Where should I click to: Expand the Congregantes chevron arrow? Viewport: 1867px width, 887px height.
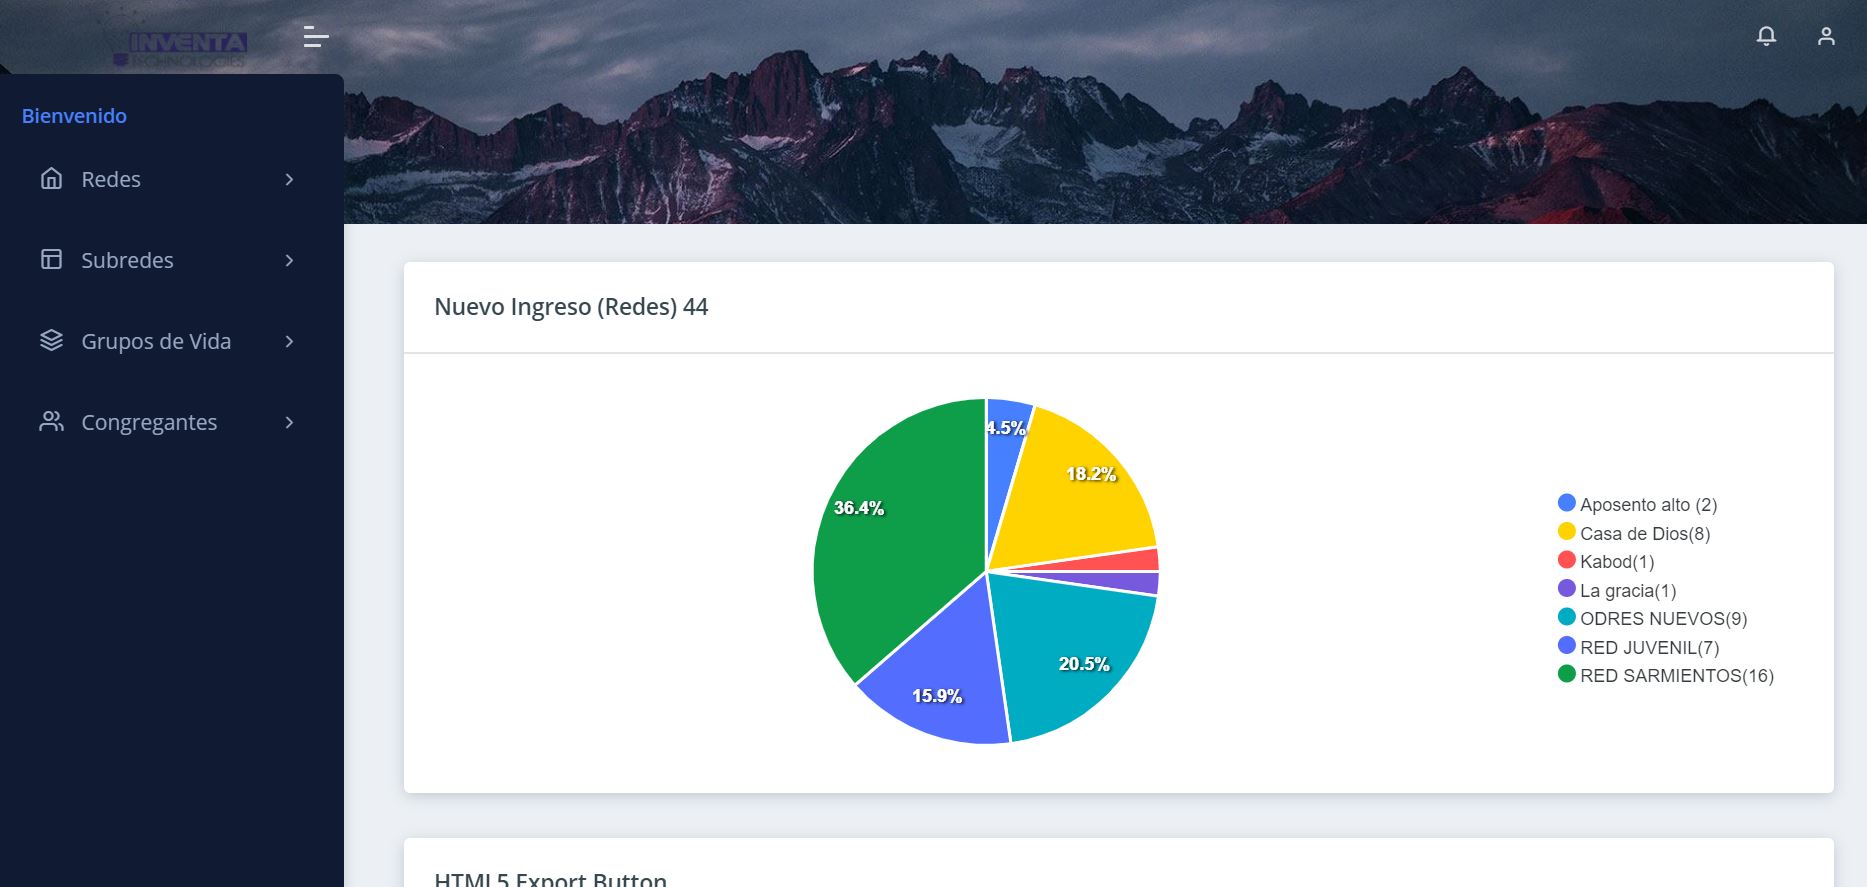pos(289,422)
